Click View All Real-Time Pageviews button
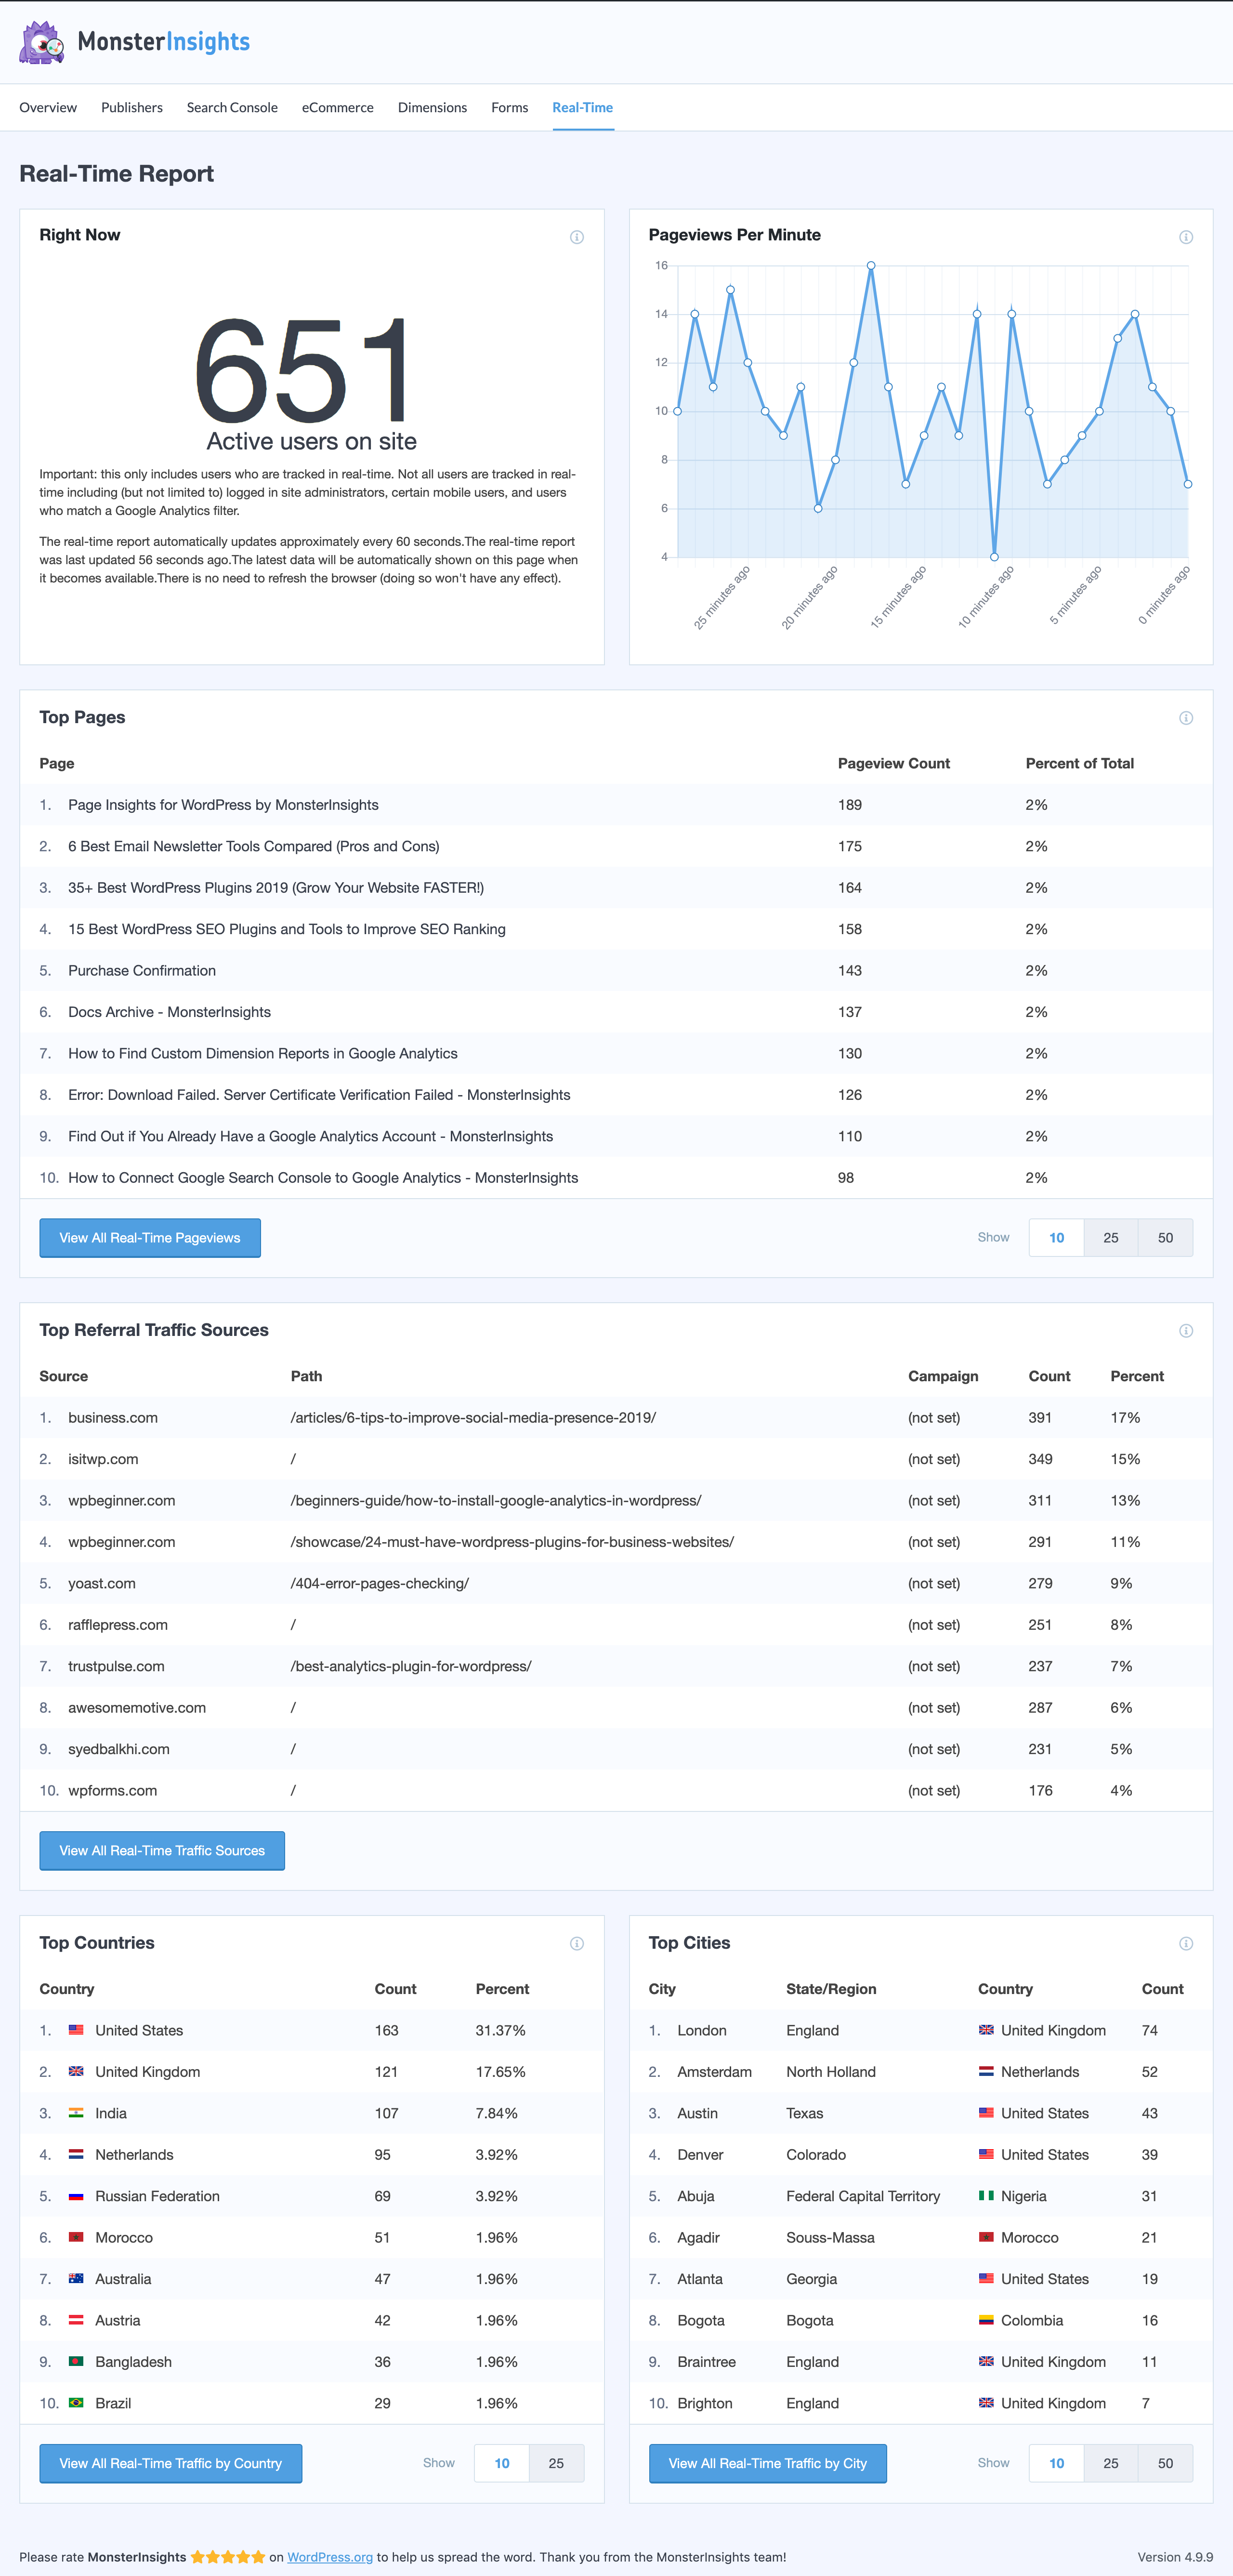The width and height of the screenshot is (1233, 2576). click(x=150, y=1238)
